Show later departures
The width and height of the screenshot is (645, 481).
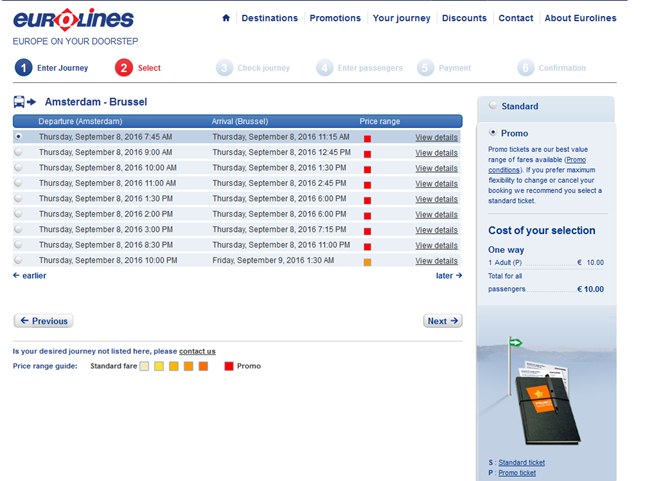(x=449, y=276)
